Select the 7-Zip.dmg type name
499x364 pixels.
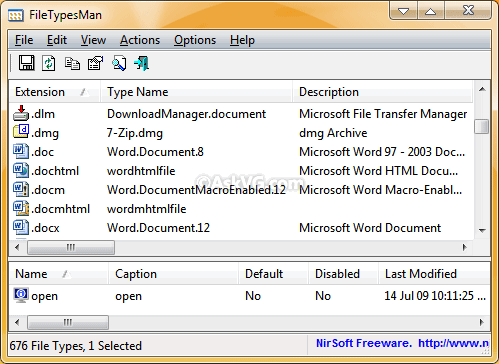tap(135, 133)
